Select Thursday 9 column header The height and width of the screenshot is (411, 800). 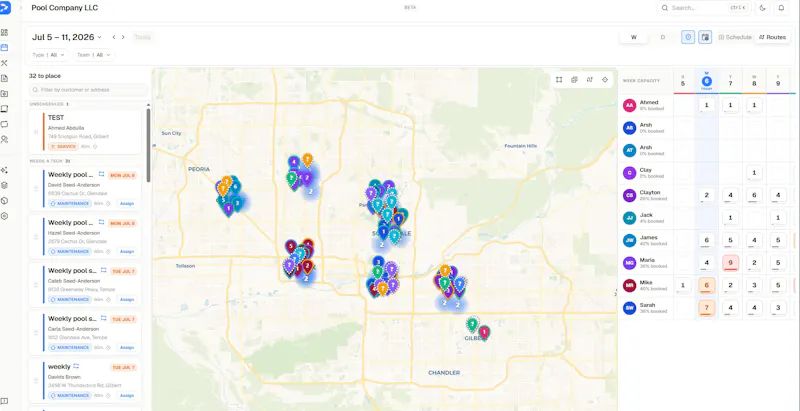pyautogui.click(x=778, y=81)
